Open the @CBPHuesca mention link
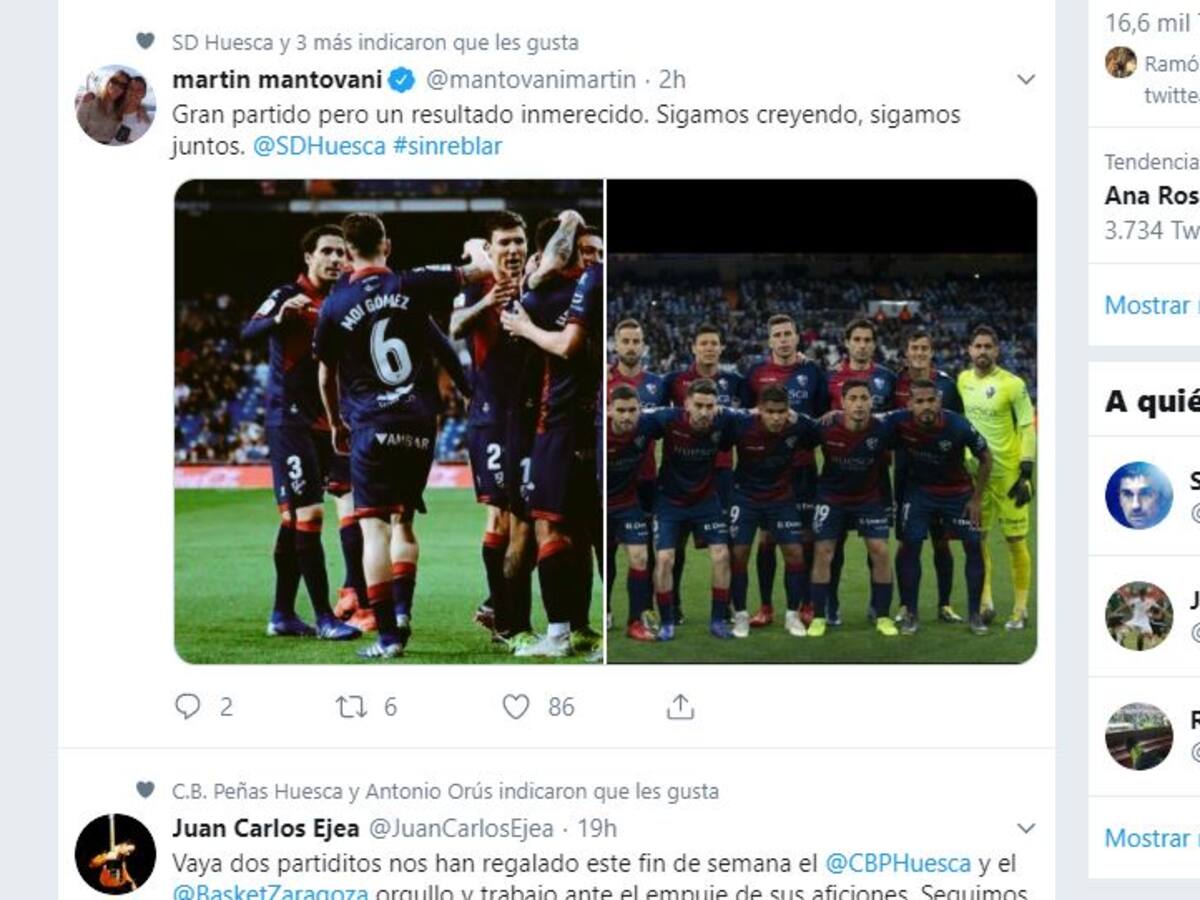 pos(898,863)
